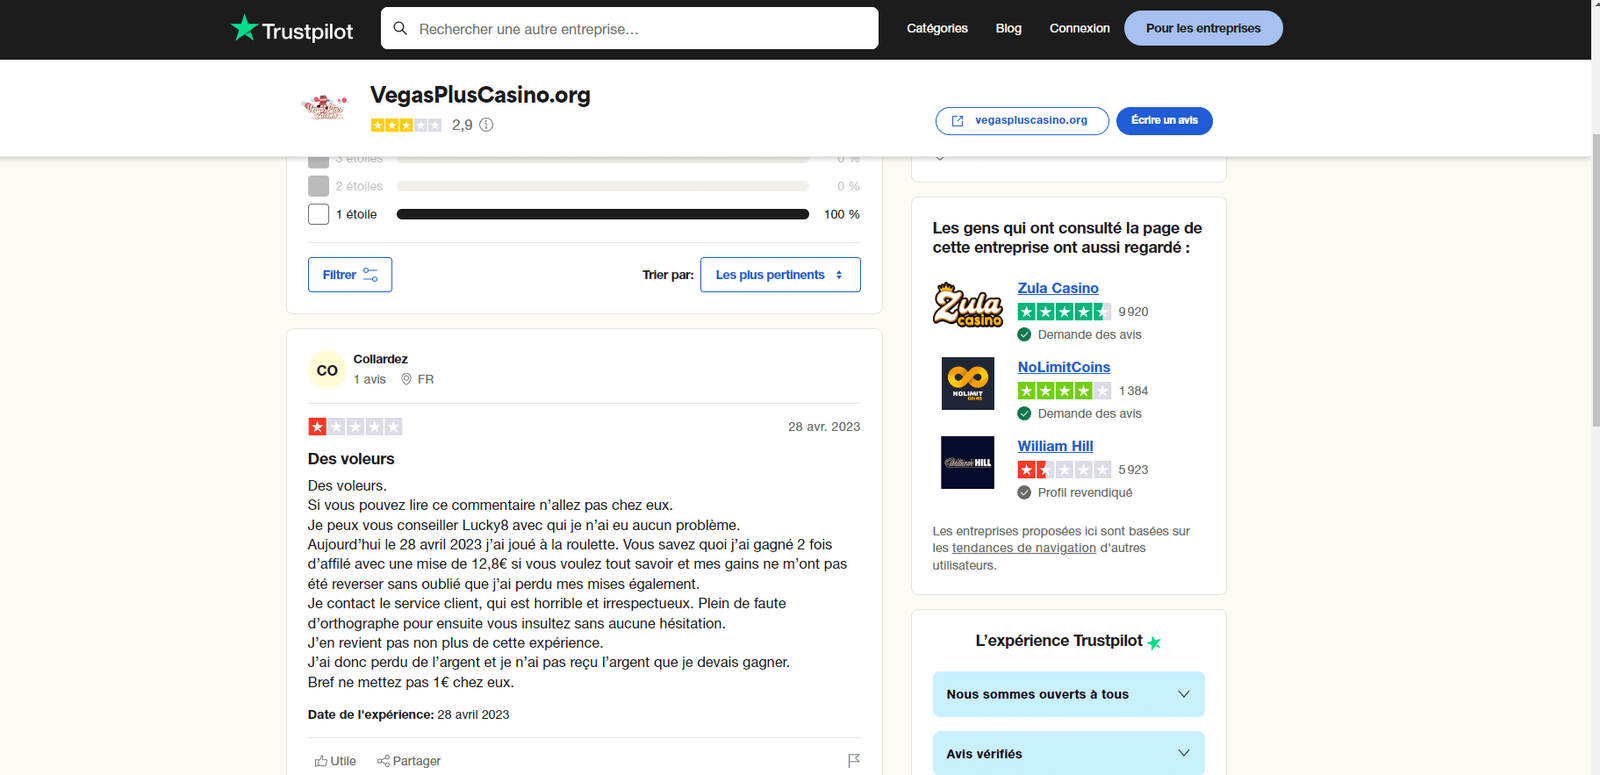Open the William Hill link
The image size is (1600, 775).
click(1055, 446)
